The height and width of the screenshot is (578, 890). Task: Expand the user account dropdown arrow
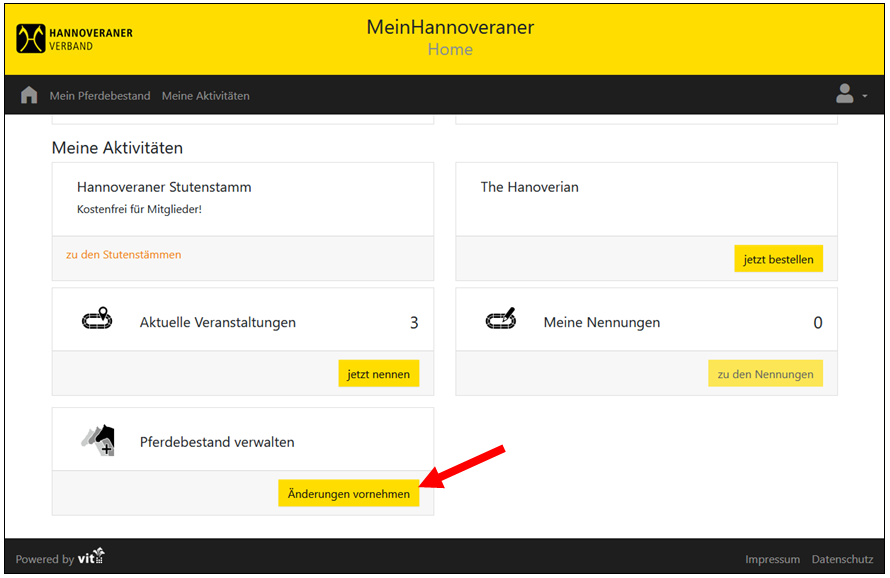point(864,96)
